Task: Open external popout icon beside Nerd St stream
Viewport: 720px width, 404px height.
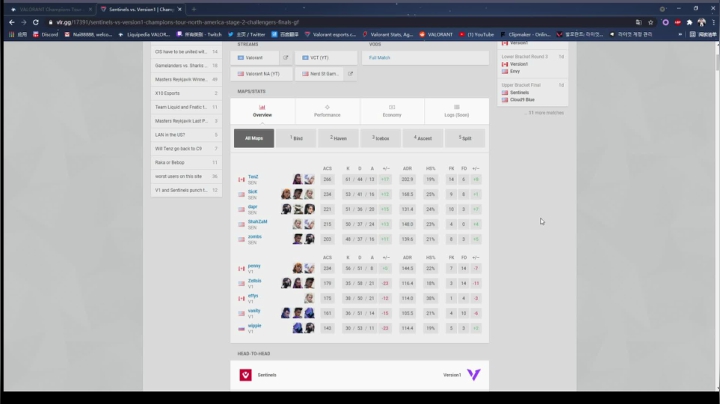Action: pyautogui.click(x=350, y=73)
